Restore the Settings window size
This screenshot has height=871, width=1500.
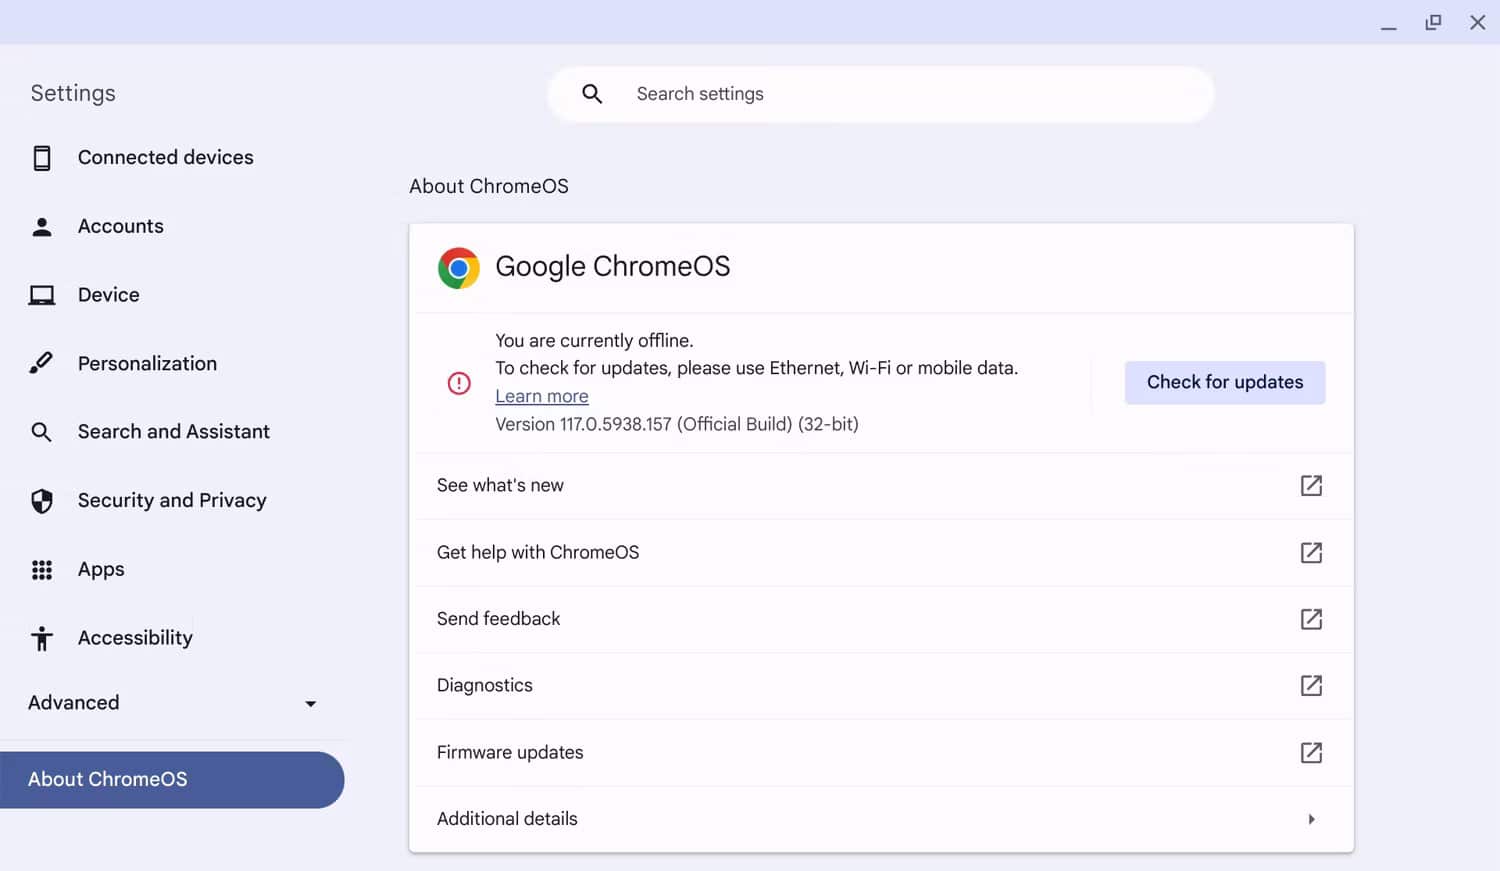click(1433, 22)
